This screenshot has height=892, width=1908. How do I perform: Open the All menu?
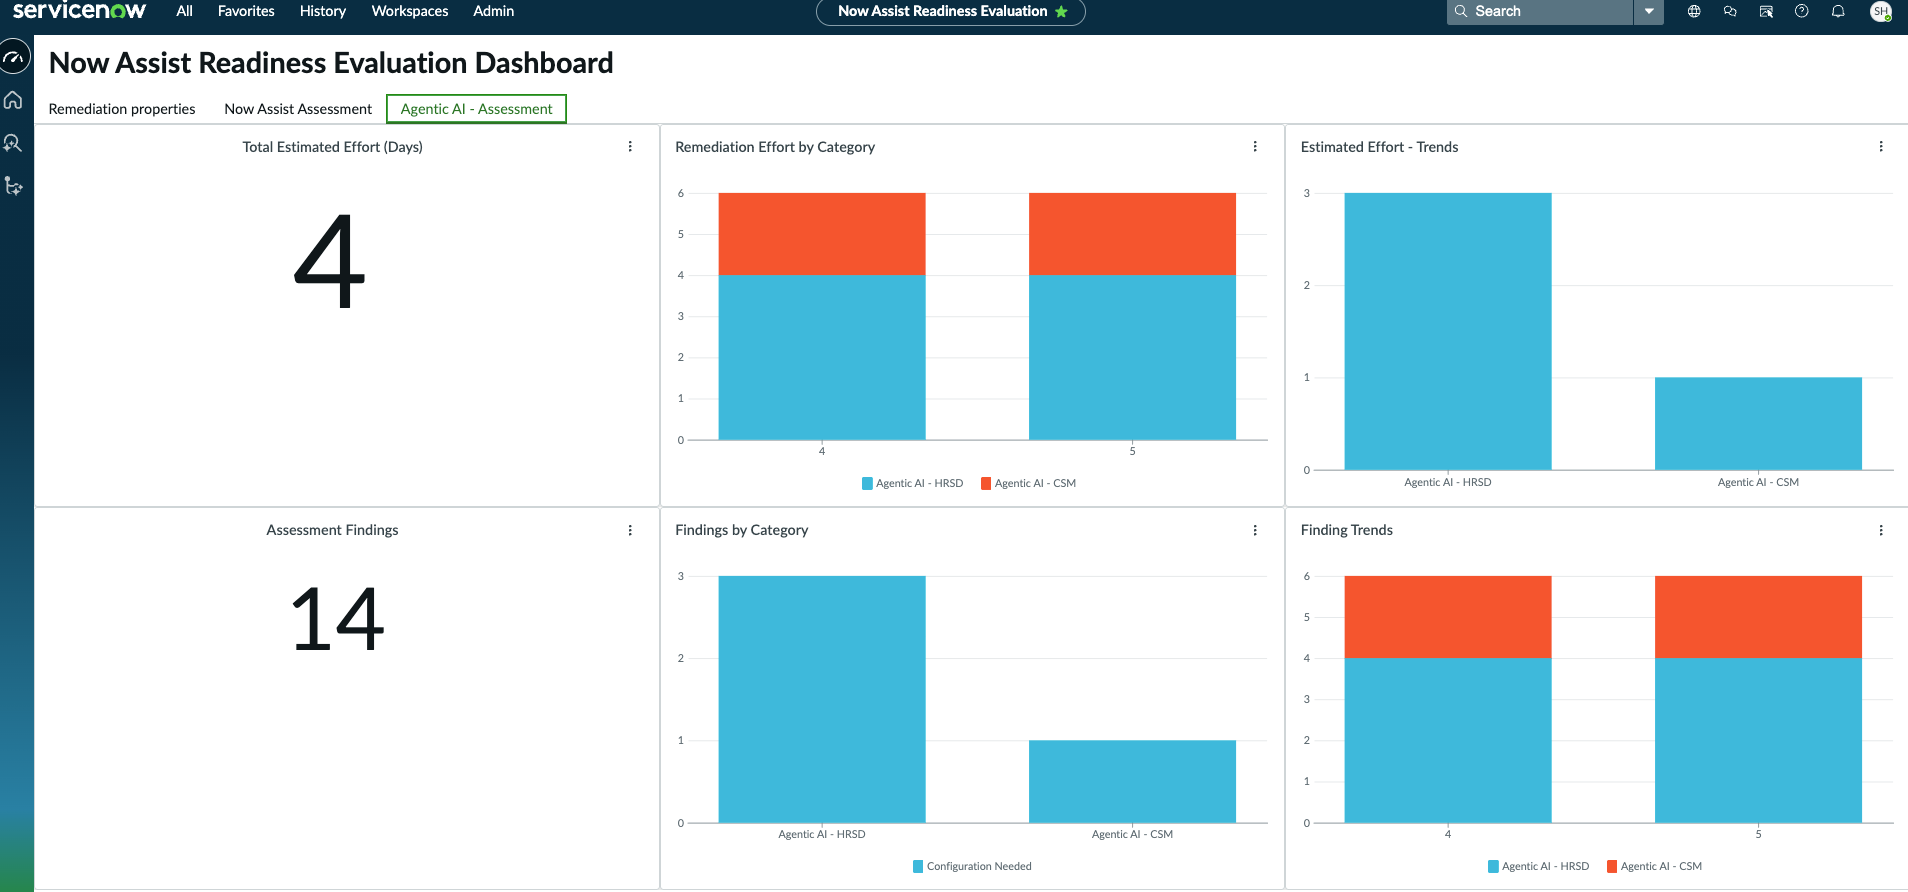[x=184, y=11]
